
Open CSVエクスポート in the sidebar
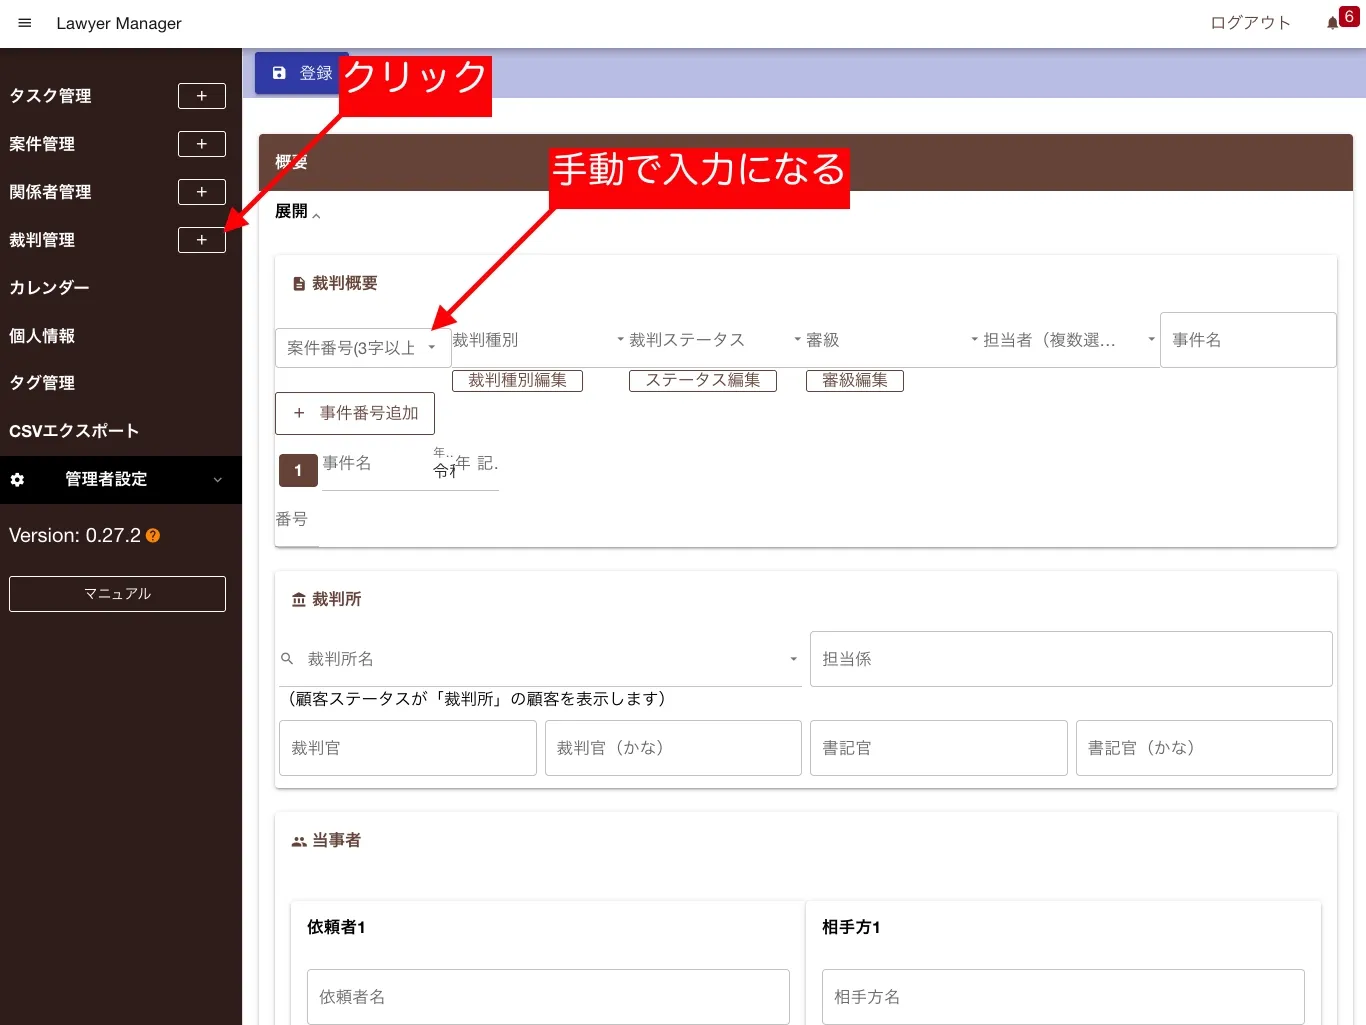[x=74, y=431]
